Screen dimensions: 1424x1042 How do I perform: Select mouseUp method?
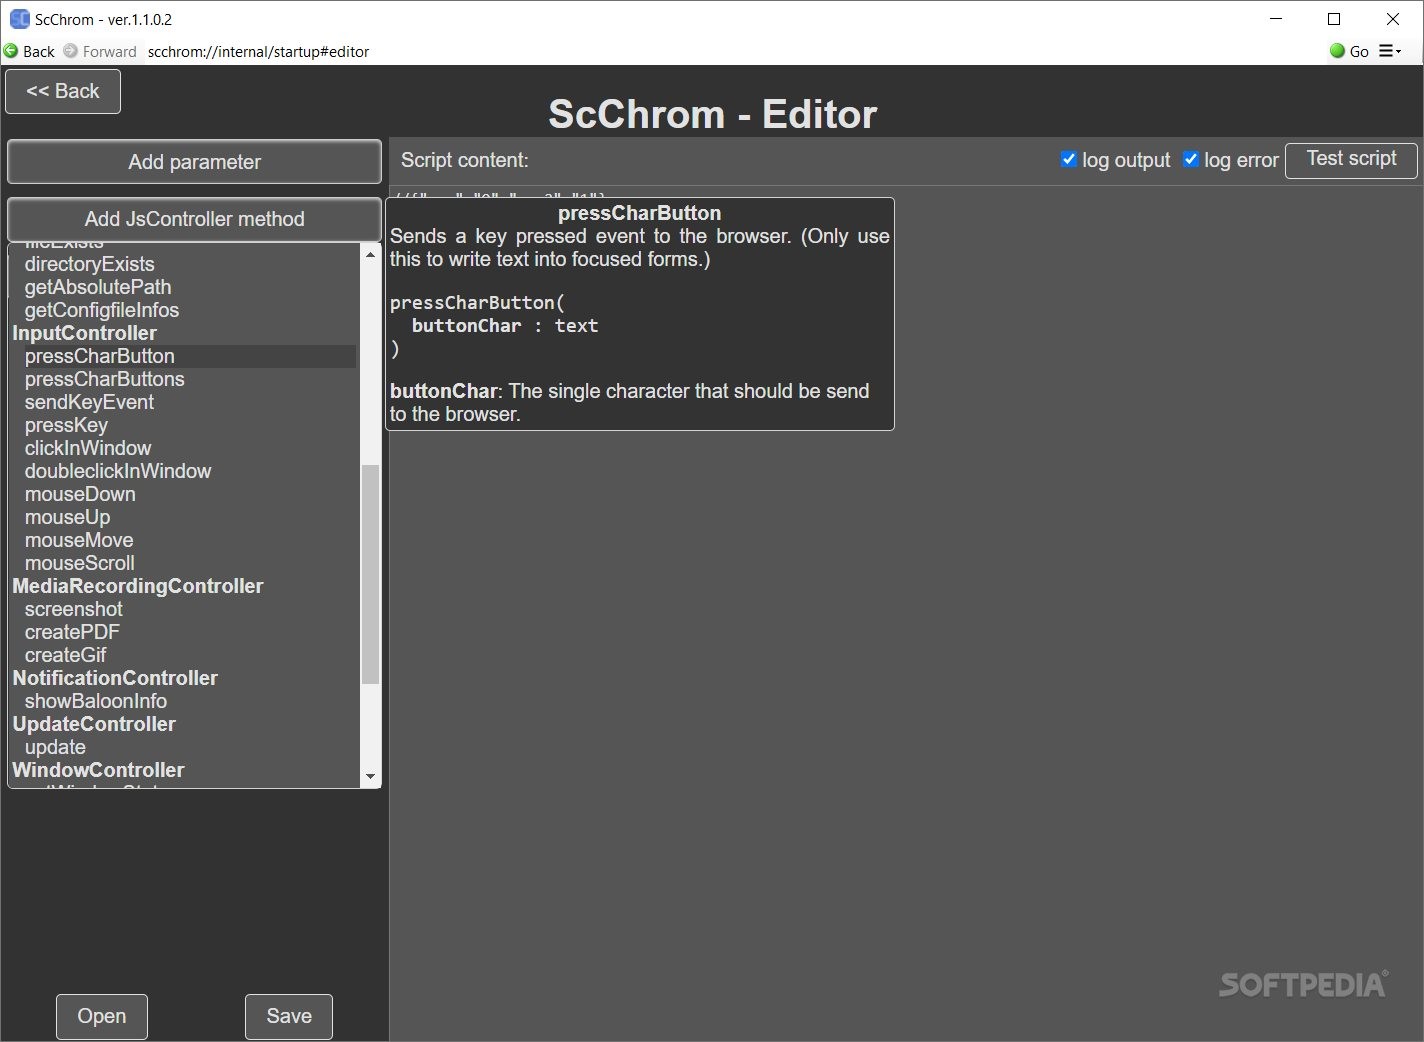coord(68,517)
